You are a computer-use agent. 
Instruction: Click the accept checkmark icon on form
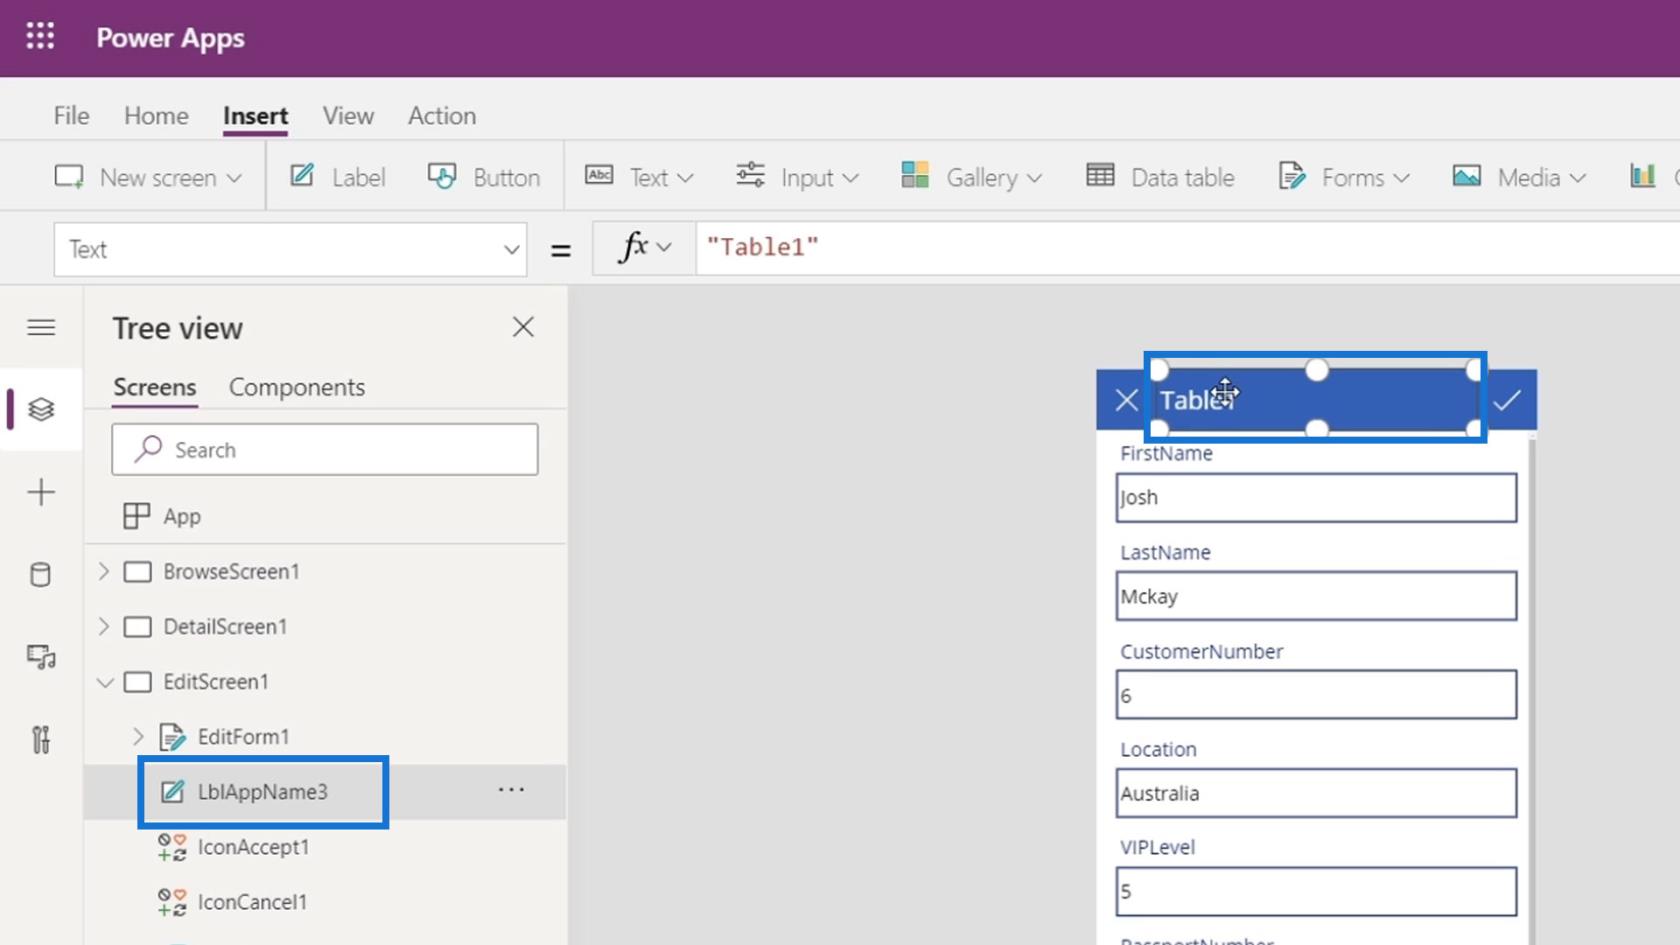click(1507, 400)
